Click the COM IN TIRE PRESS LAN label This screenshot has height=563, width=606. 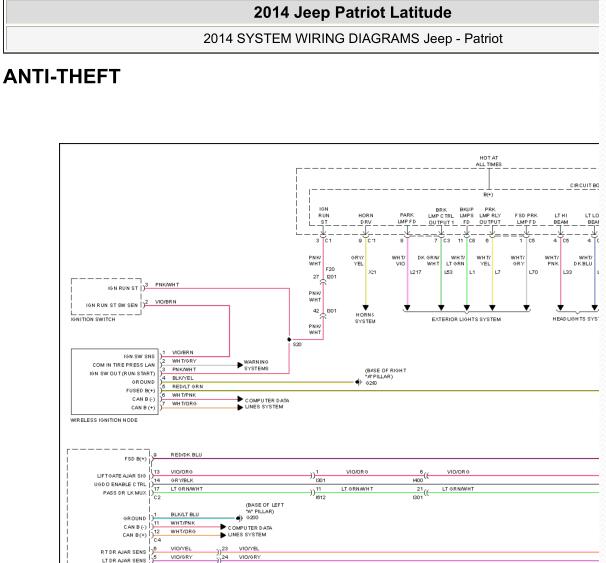[x=124, y=365]
